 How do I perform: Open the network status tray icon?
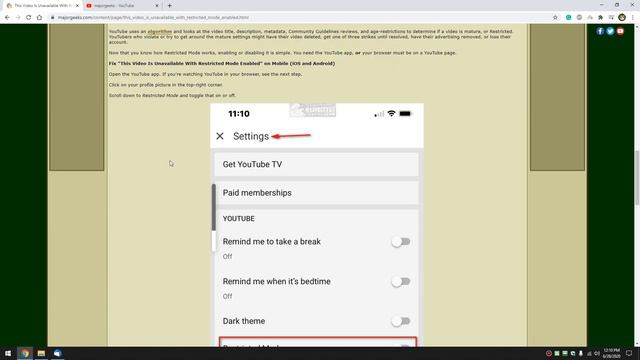[589, 353]
